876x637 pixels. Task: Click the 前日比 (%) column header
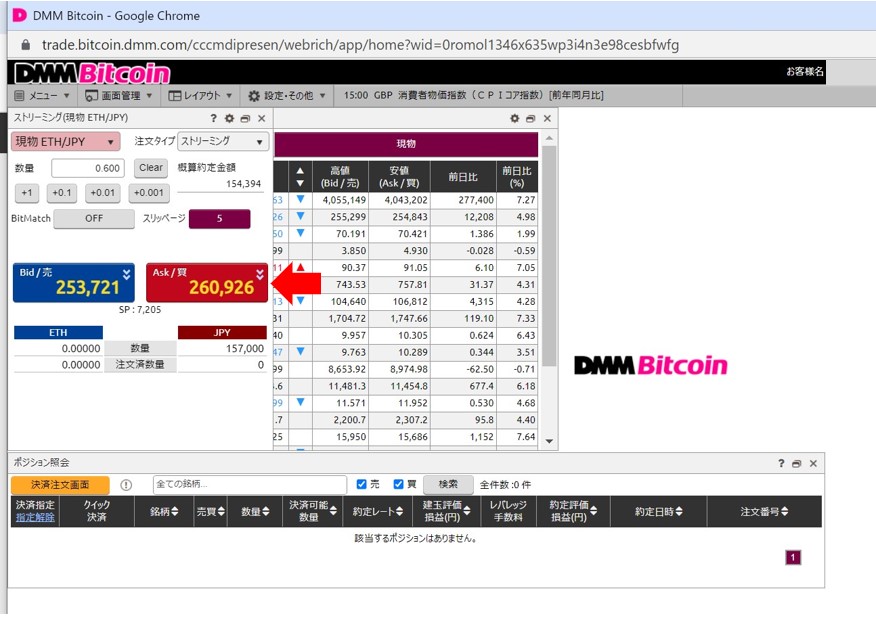[x=517, y=177]
